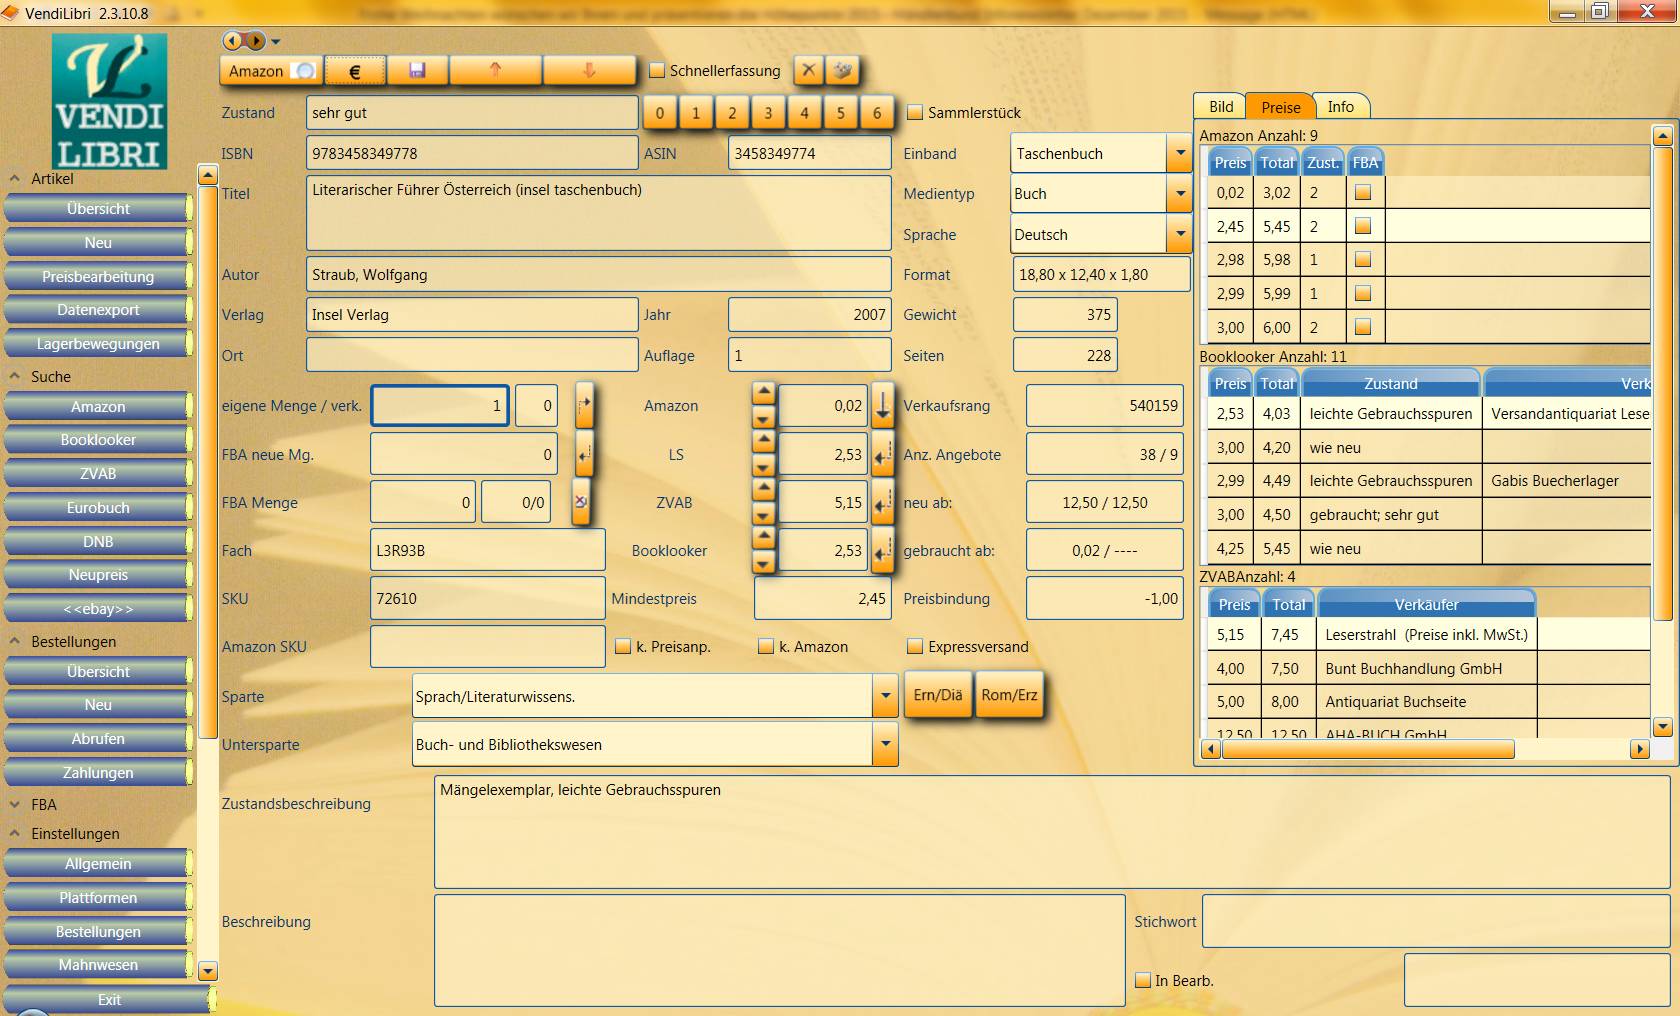Viewport: 1680px width, 1016px height.
Task: Click the Zustandsbeschreibung text area
Action: (1052, 832)
